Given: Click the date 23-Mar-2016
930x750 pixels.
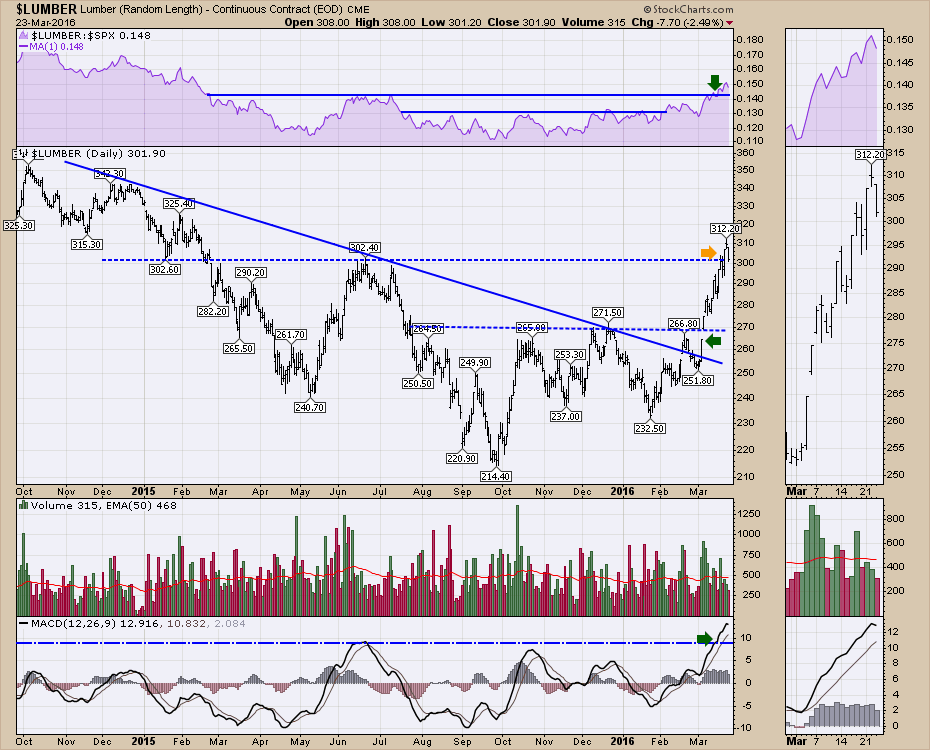Looking at the screenshot, I should [46, 23].
